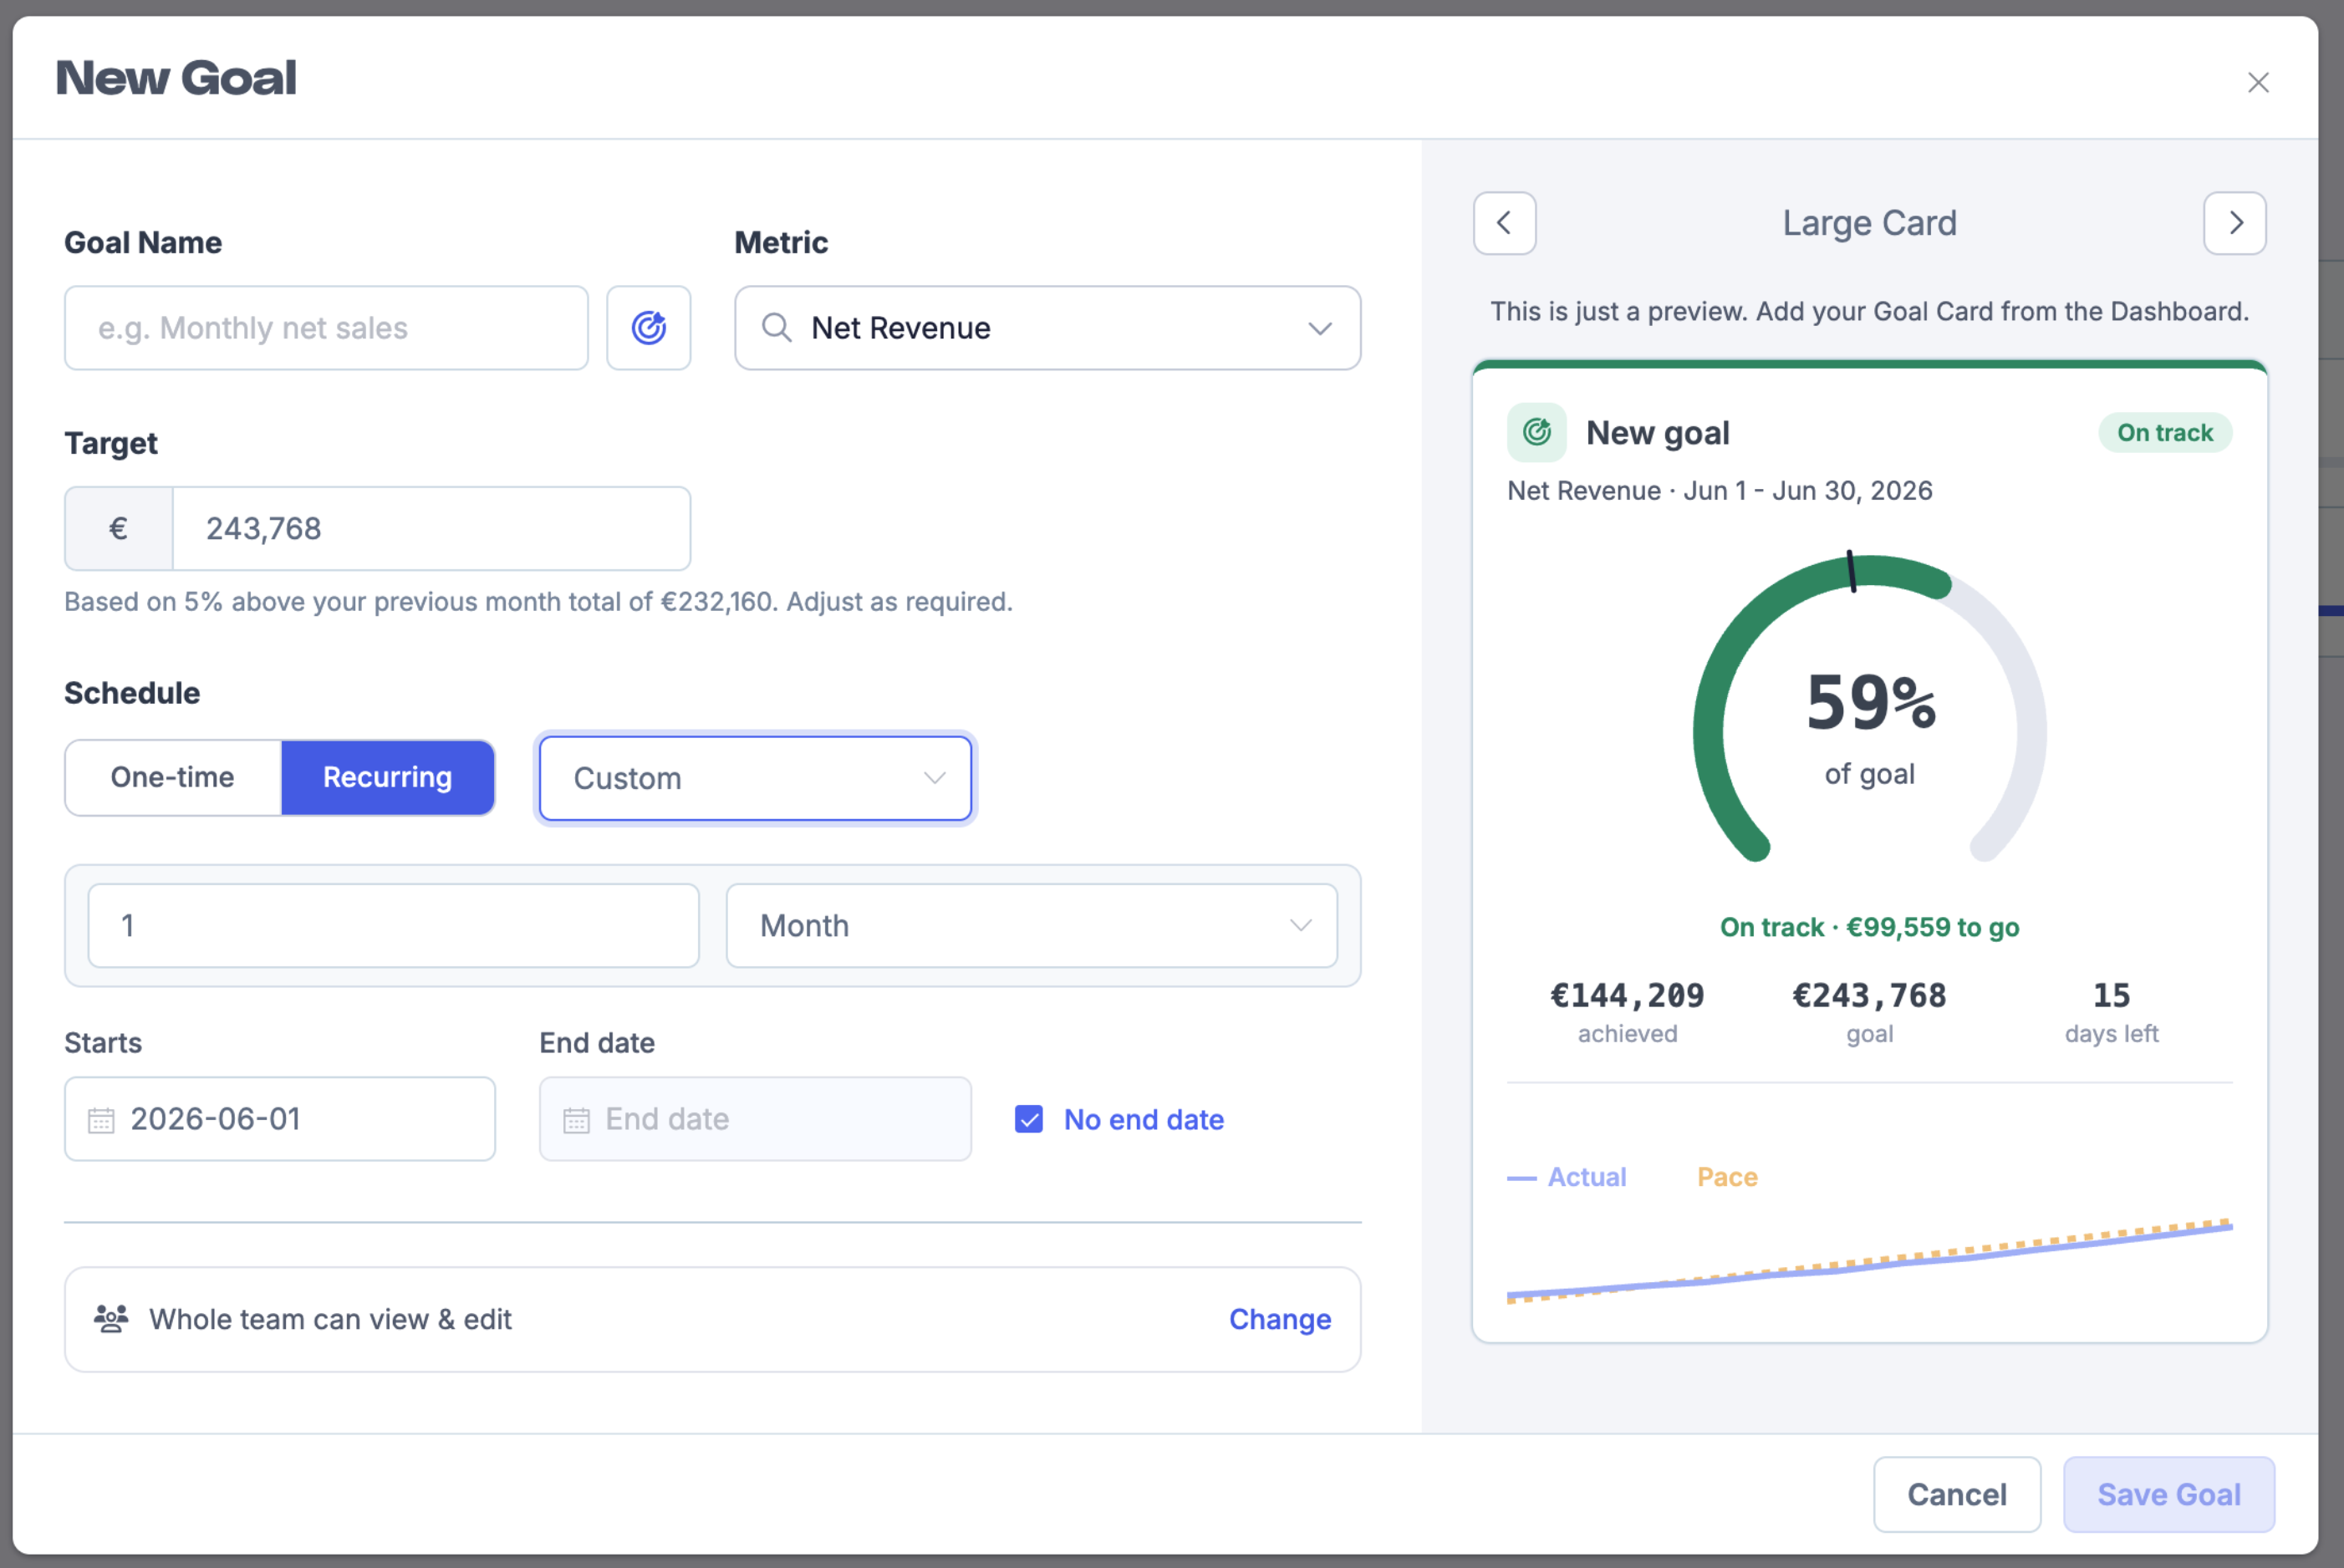The height and width of the screenshot is (1568, 2344).
Task: Click 'Whole team can view & edit' text
Action: pyautogui.click(x=330, y=1319)
